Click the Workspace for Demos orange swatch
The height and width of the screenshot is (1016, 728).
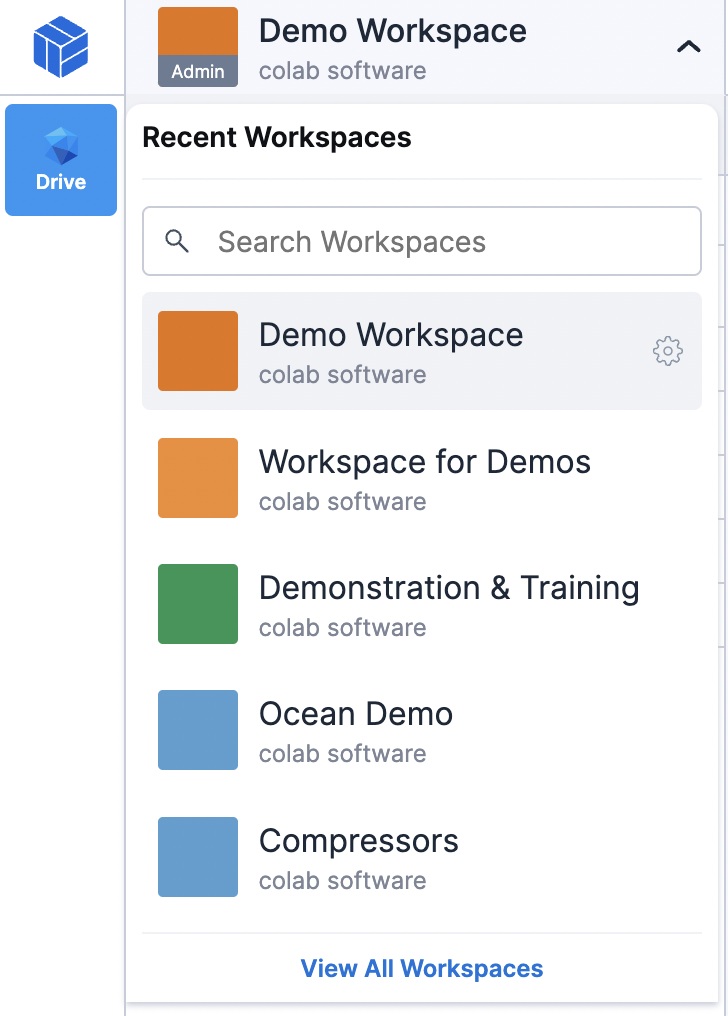[x=198, y=478]
